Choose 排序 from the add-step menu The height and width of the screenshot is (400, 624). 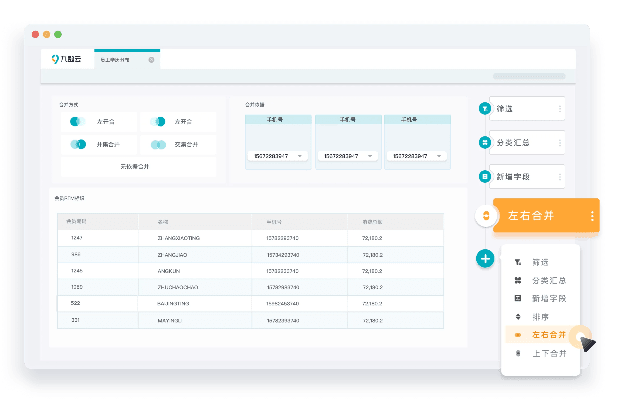[x=540, y=317]
